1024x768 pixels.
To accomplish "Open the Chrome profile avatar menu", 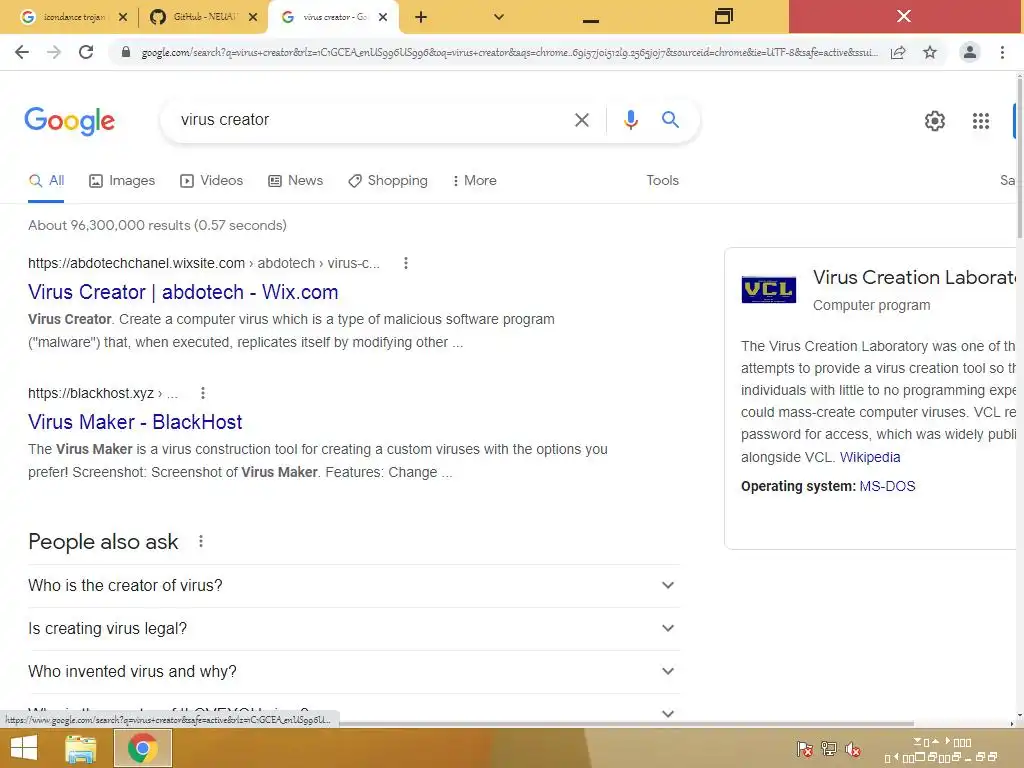I will (x=970, y=52).
